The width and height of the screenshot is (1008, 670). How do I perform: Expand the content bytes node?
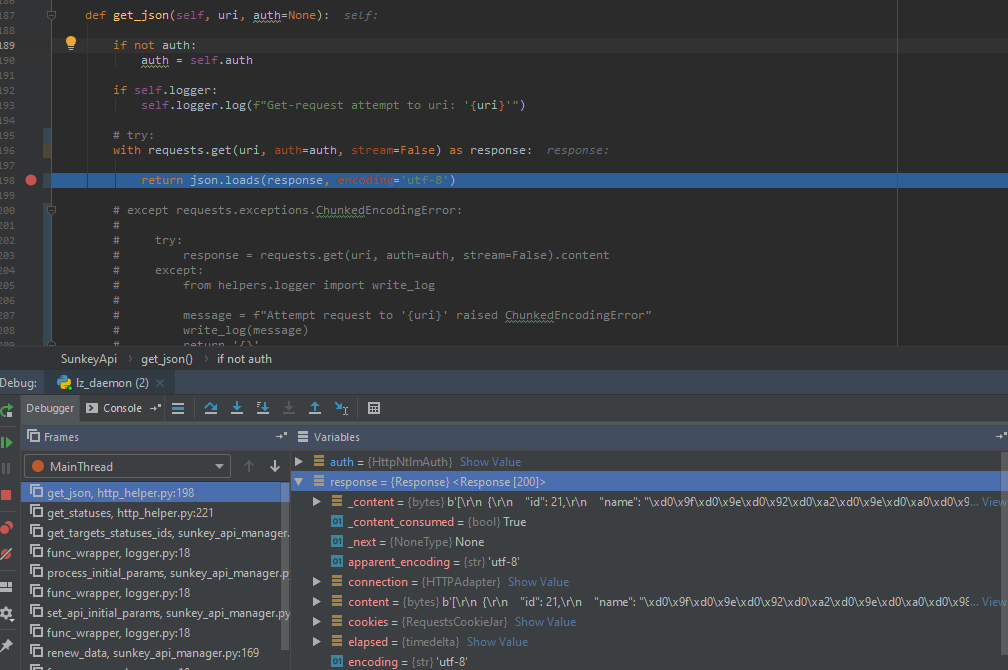tap(317, 602)
